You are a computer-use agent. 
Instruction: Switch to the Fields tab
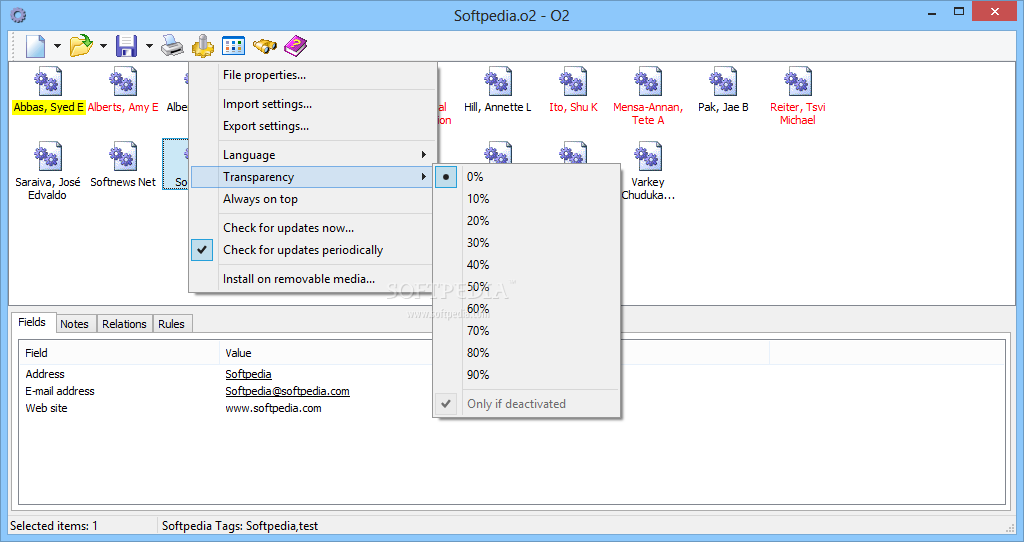click(x=33, y=323)
